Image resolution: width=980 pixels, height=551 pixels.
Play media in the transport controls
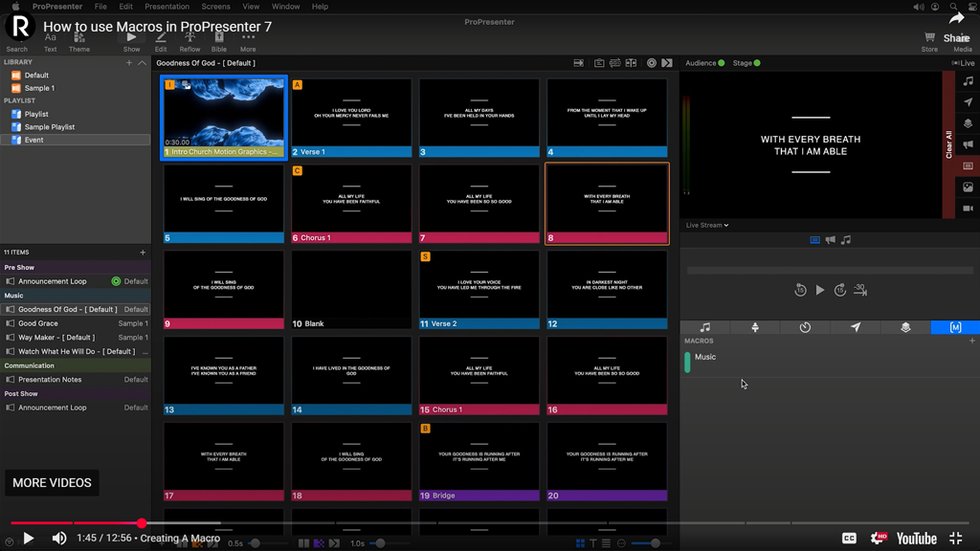point(820,290)
